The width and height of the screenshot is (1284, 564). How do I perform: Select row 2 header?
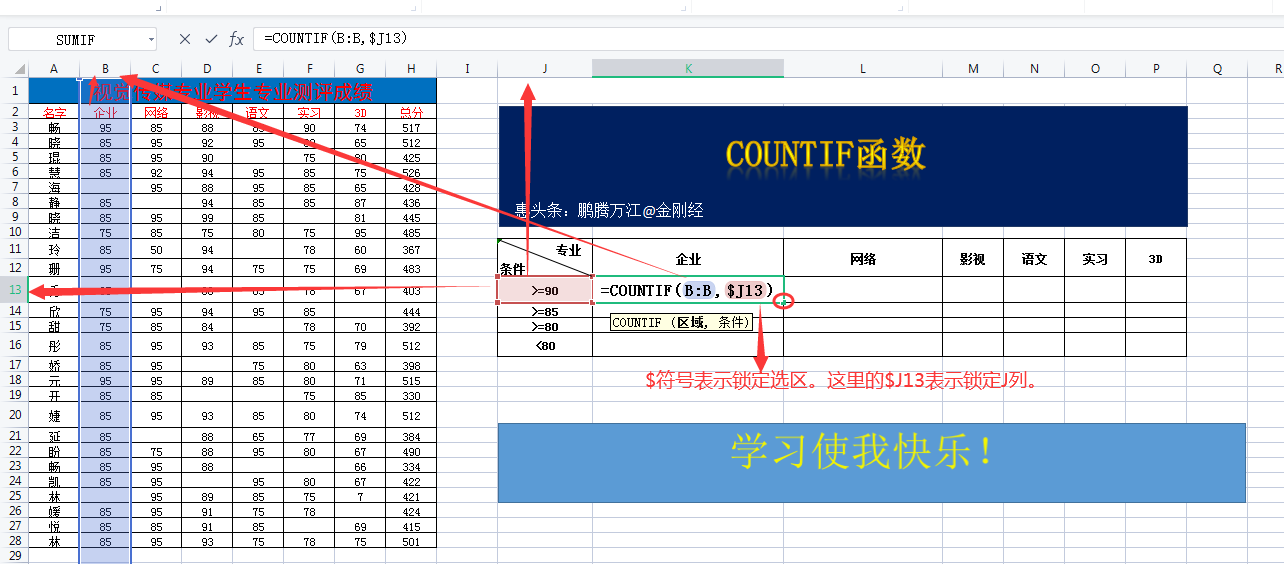[14, 112]
